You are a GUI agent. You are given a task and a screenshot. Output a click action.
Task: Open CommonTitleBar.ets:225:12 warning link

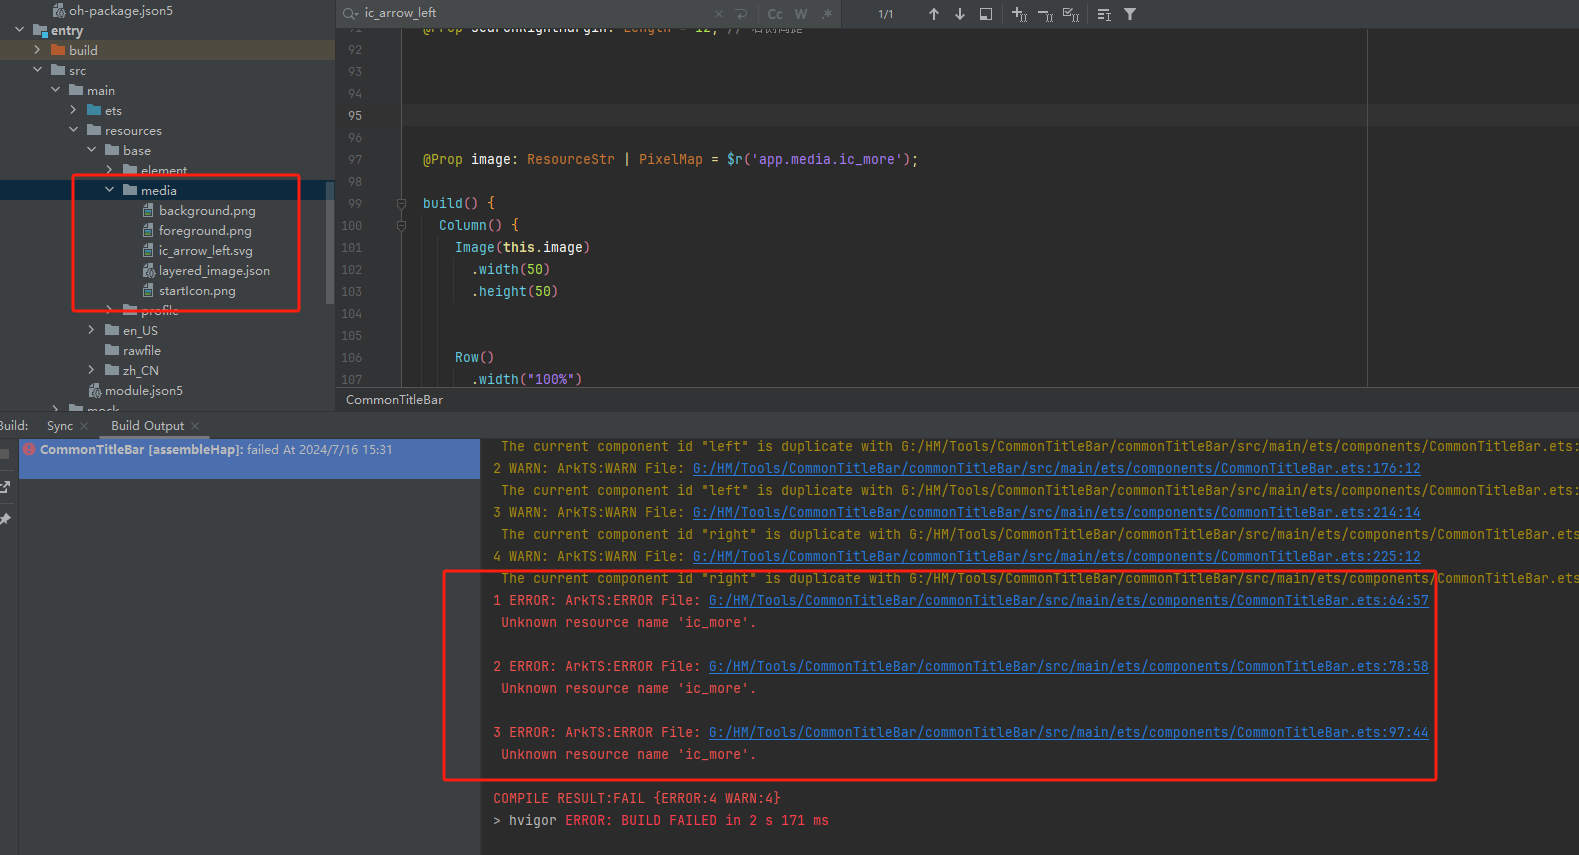click(x=1056, y=556)
